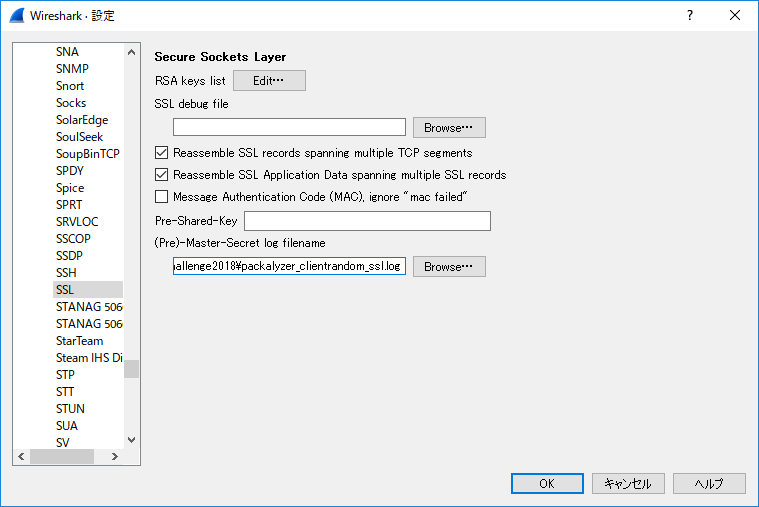The image size is (759, 507).
Task: Click the キャンセル button
Action: pyautogui.click(x=628, y=483)
